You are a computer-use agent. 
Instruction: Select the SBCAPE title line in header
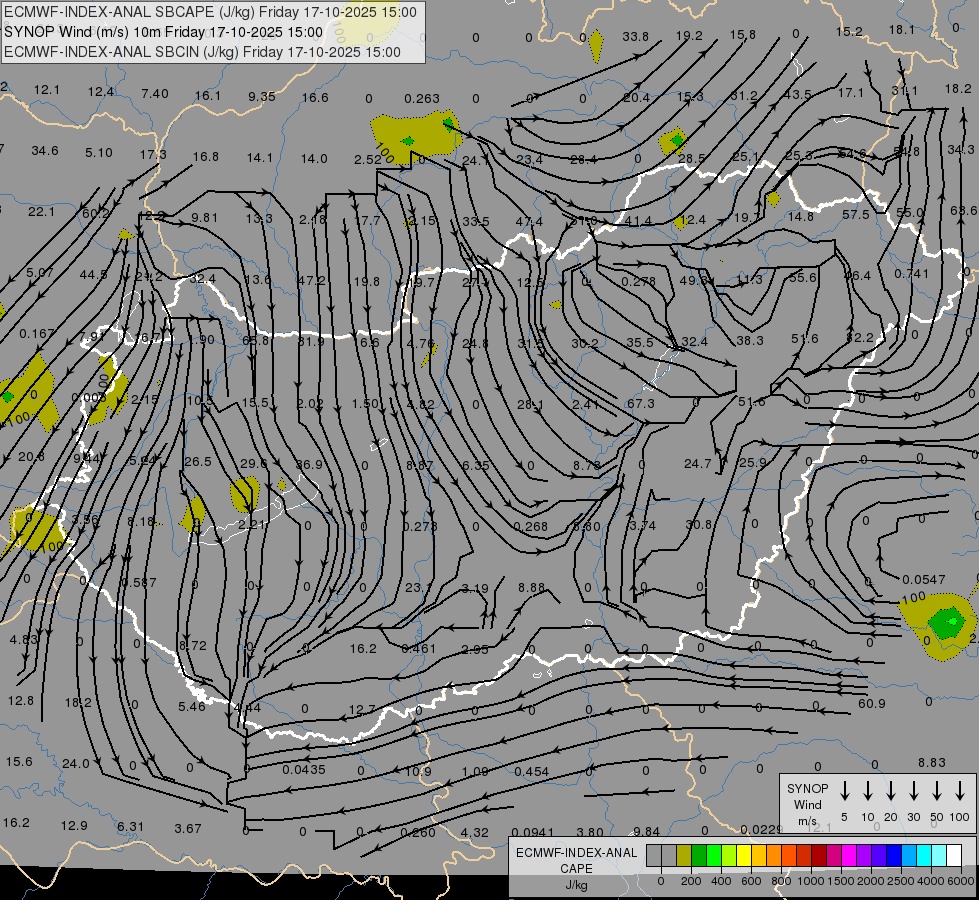click(210, 12)
